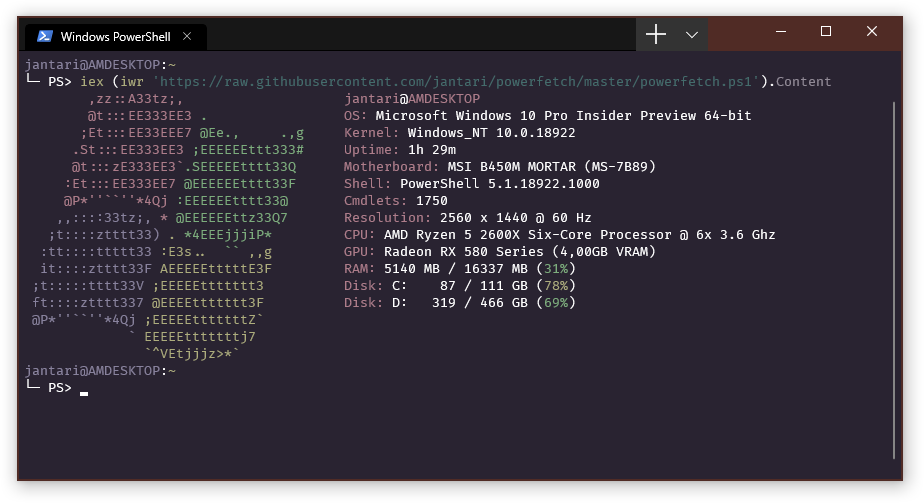Click the RAM percentage '31%'
This screenshot has width=924, height=503.
tap(556, 269)
